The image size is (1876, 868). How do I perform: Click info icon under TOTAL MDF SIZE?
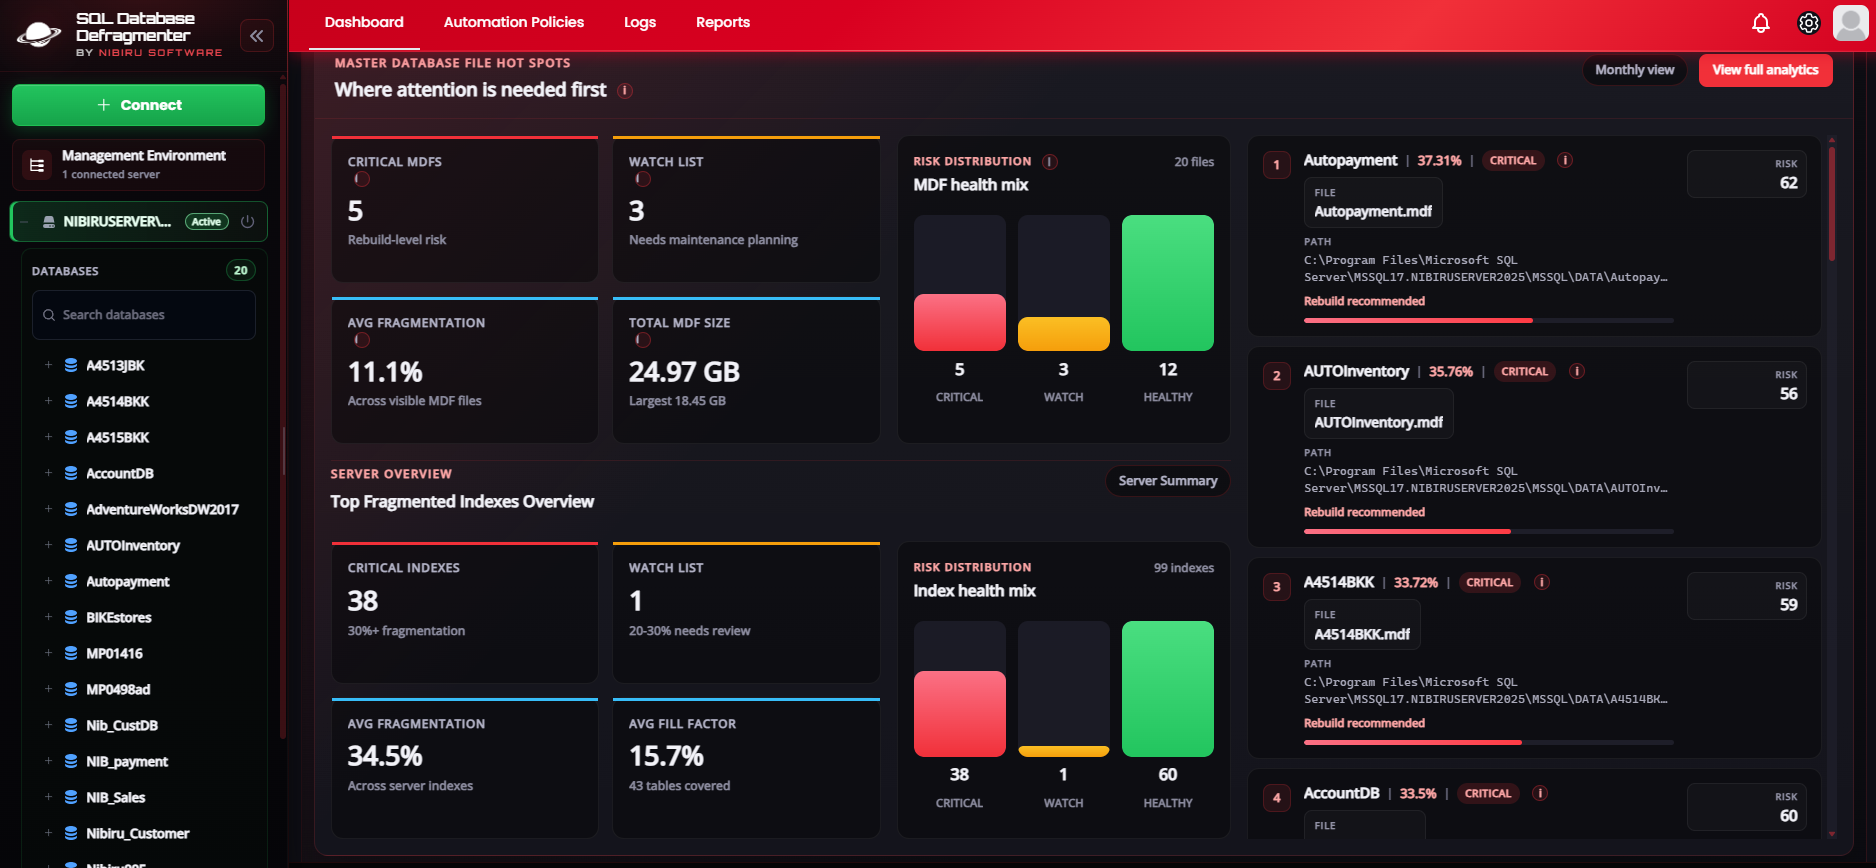643,340
